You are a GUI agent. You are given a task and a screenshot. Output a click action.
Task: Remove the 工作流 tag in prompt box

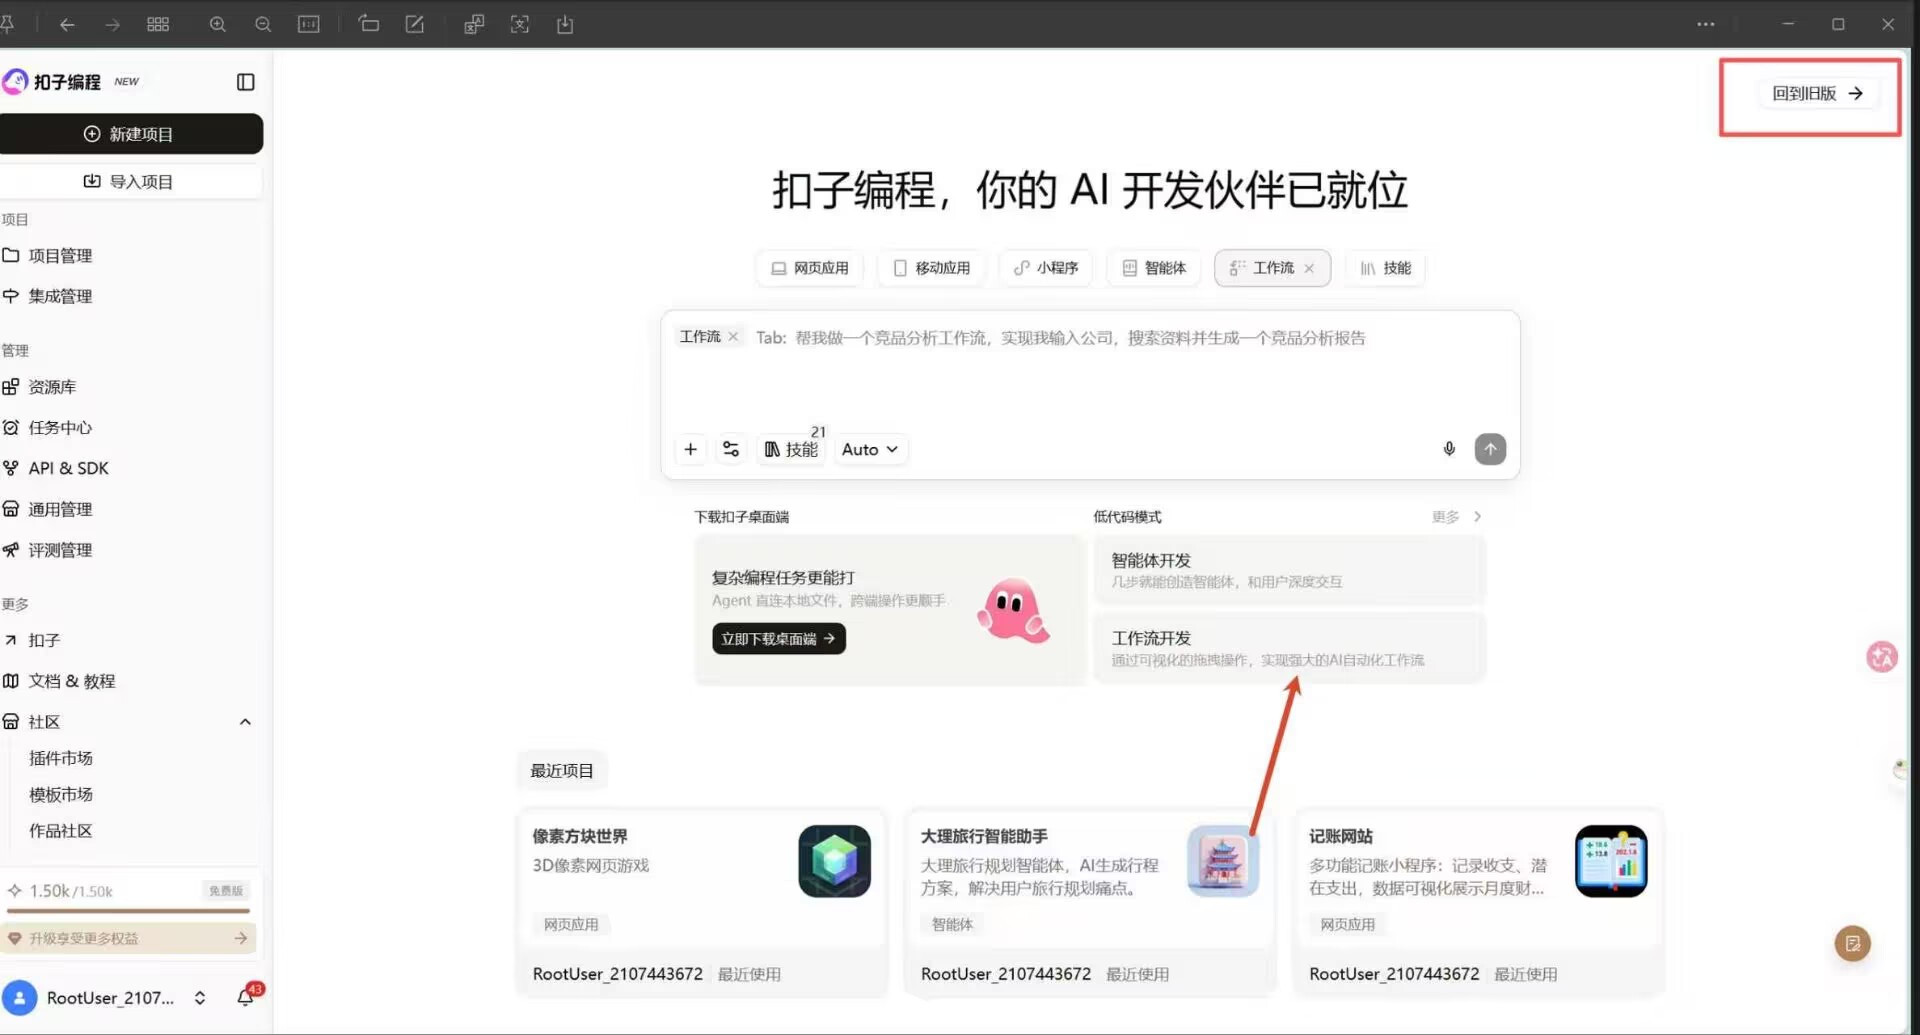pos(733,337)
